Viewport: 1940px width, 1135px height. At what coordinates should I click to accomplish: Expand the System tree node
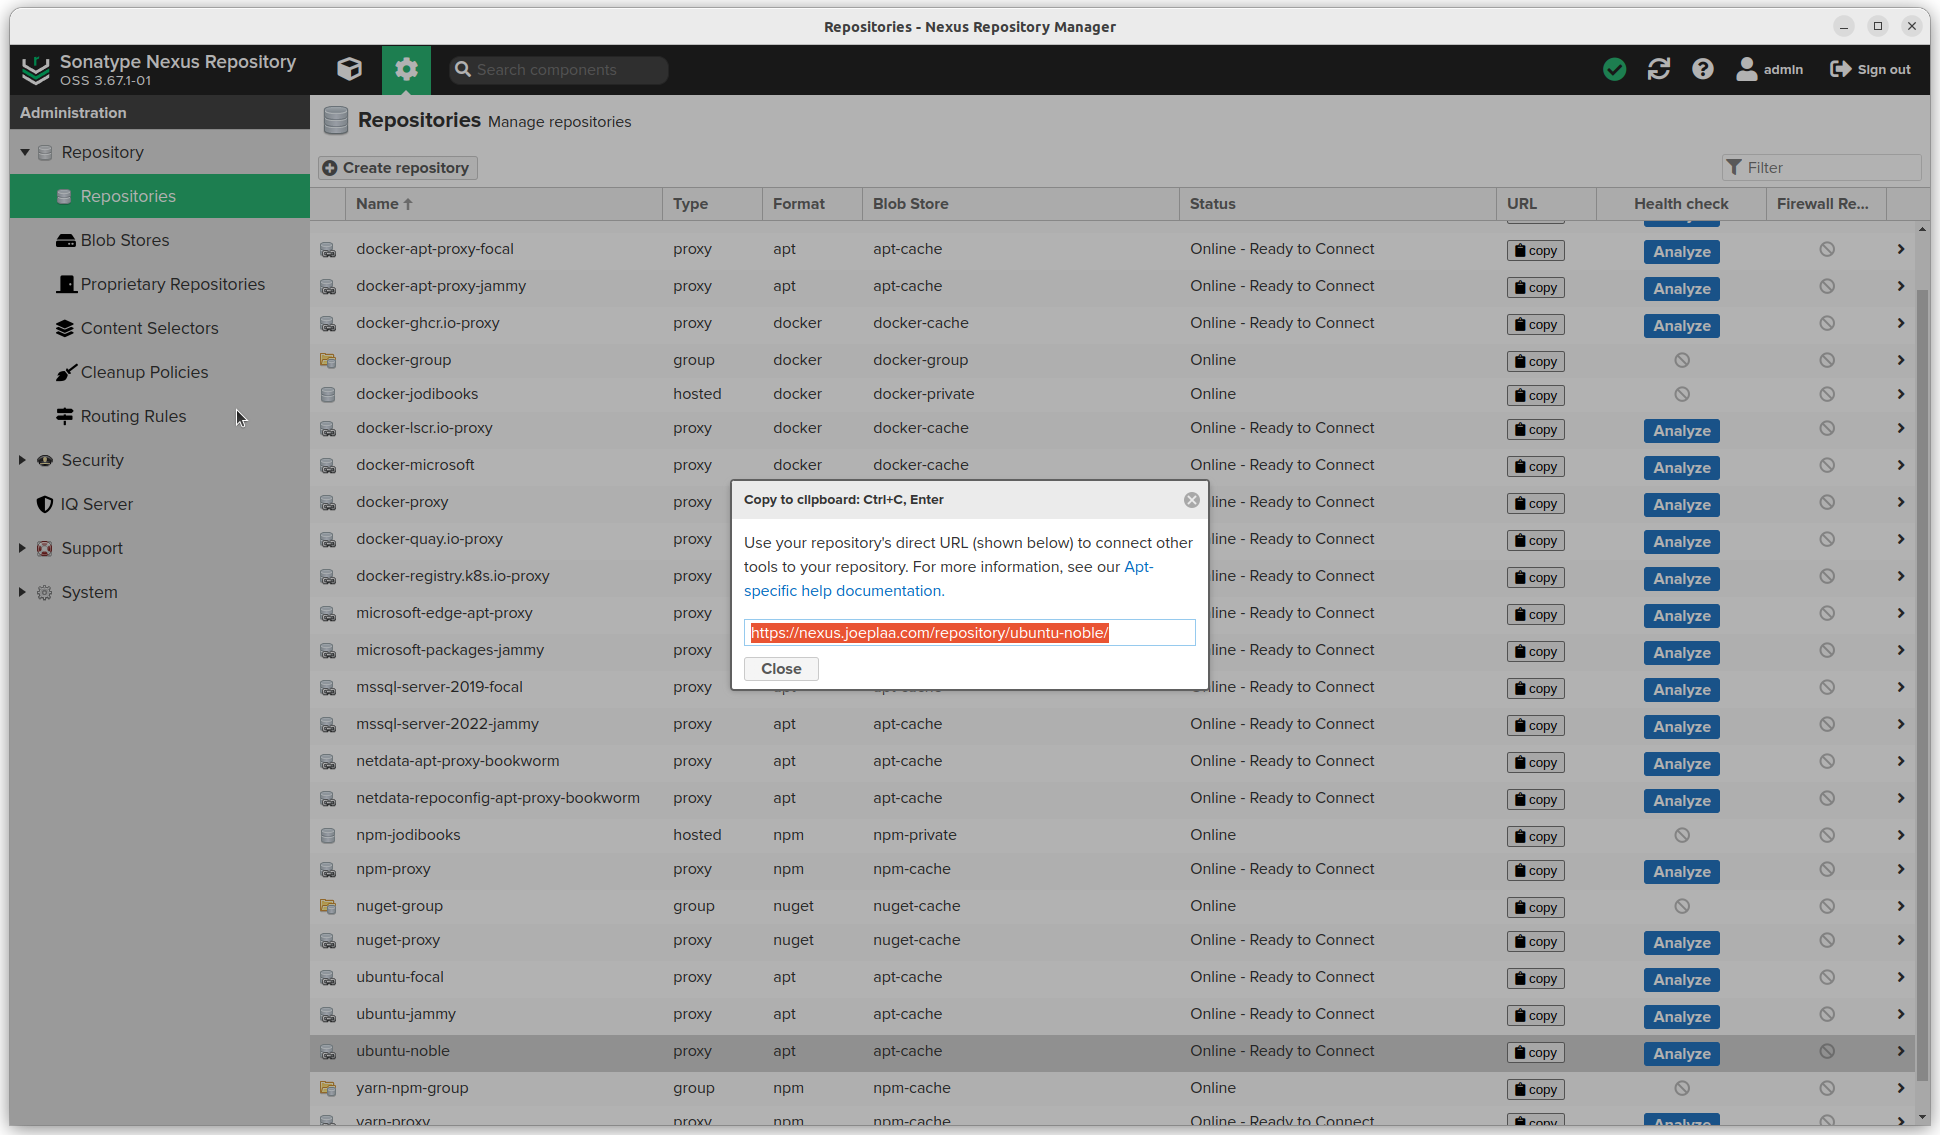coord(22,592)
